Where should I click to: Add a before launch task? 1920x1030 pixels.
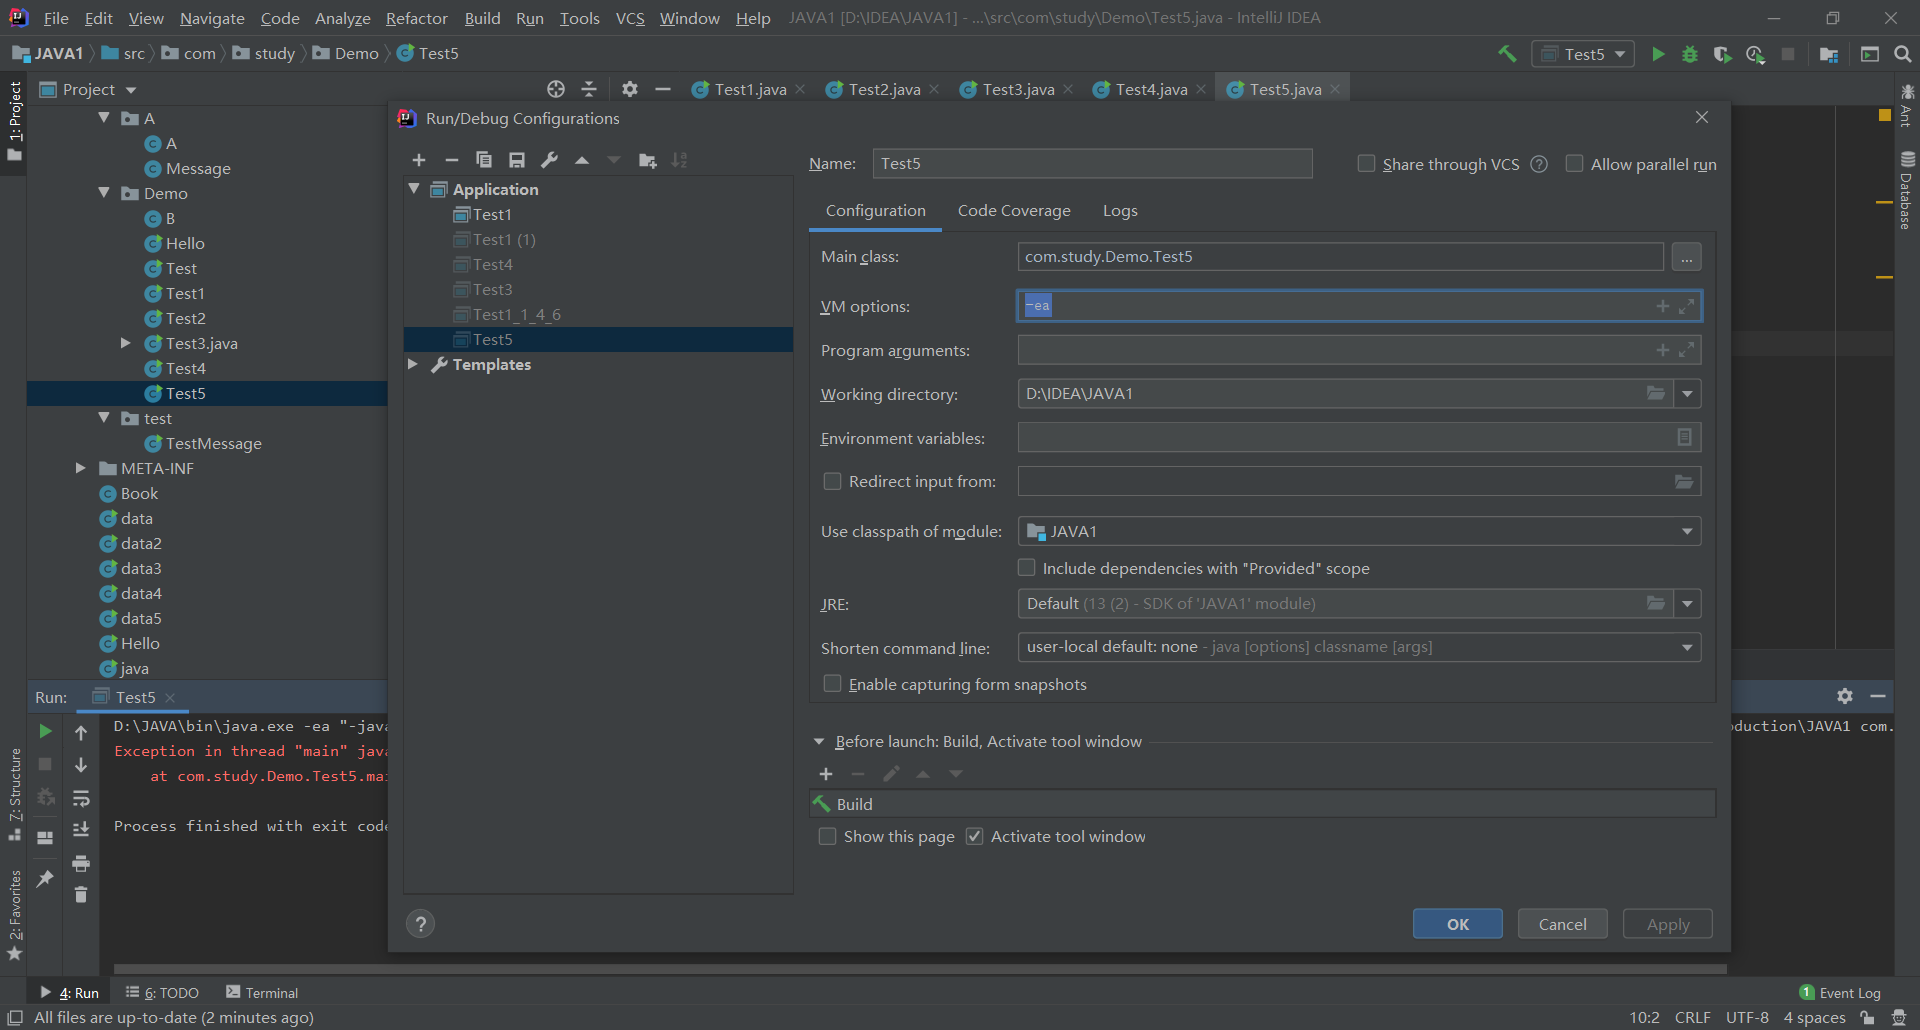(826, 774)
